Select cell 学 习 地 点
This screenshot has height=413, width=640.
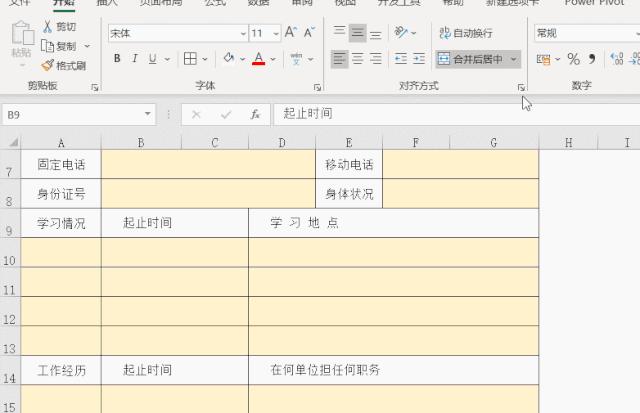[393, 223]
